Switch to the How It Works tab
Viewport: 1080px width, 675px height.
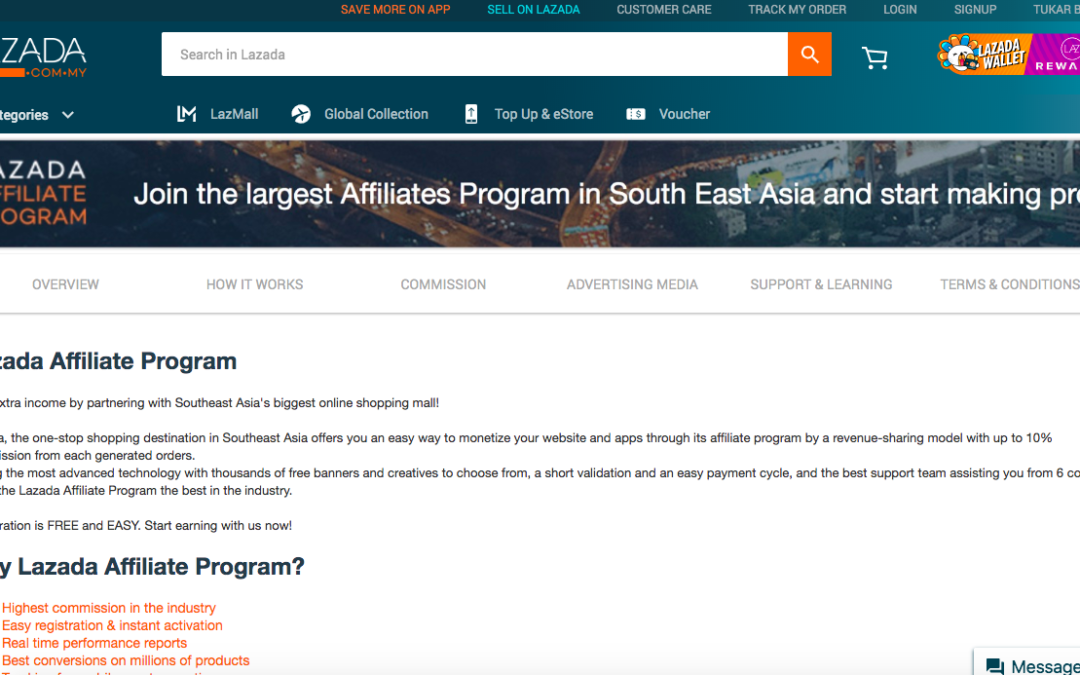pyautogui.click(x=255, y=284)
